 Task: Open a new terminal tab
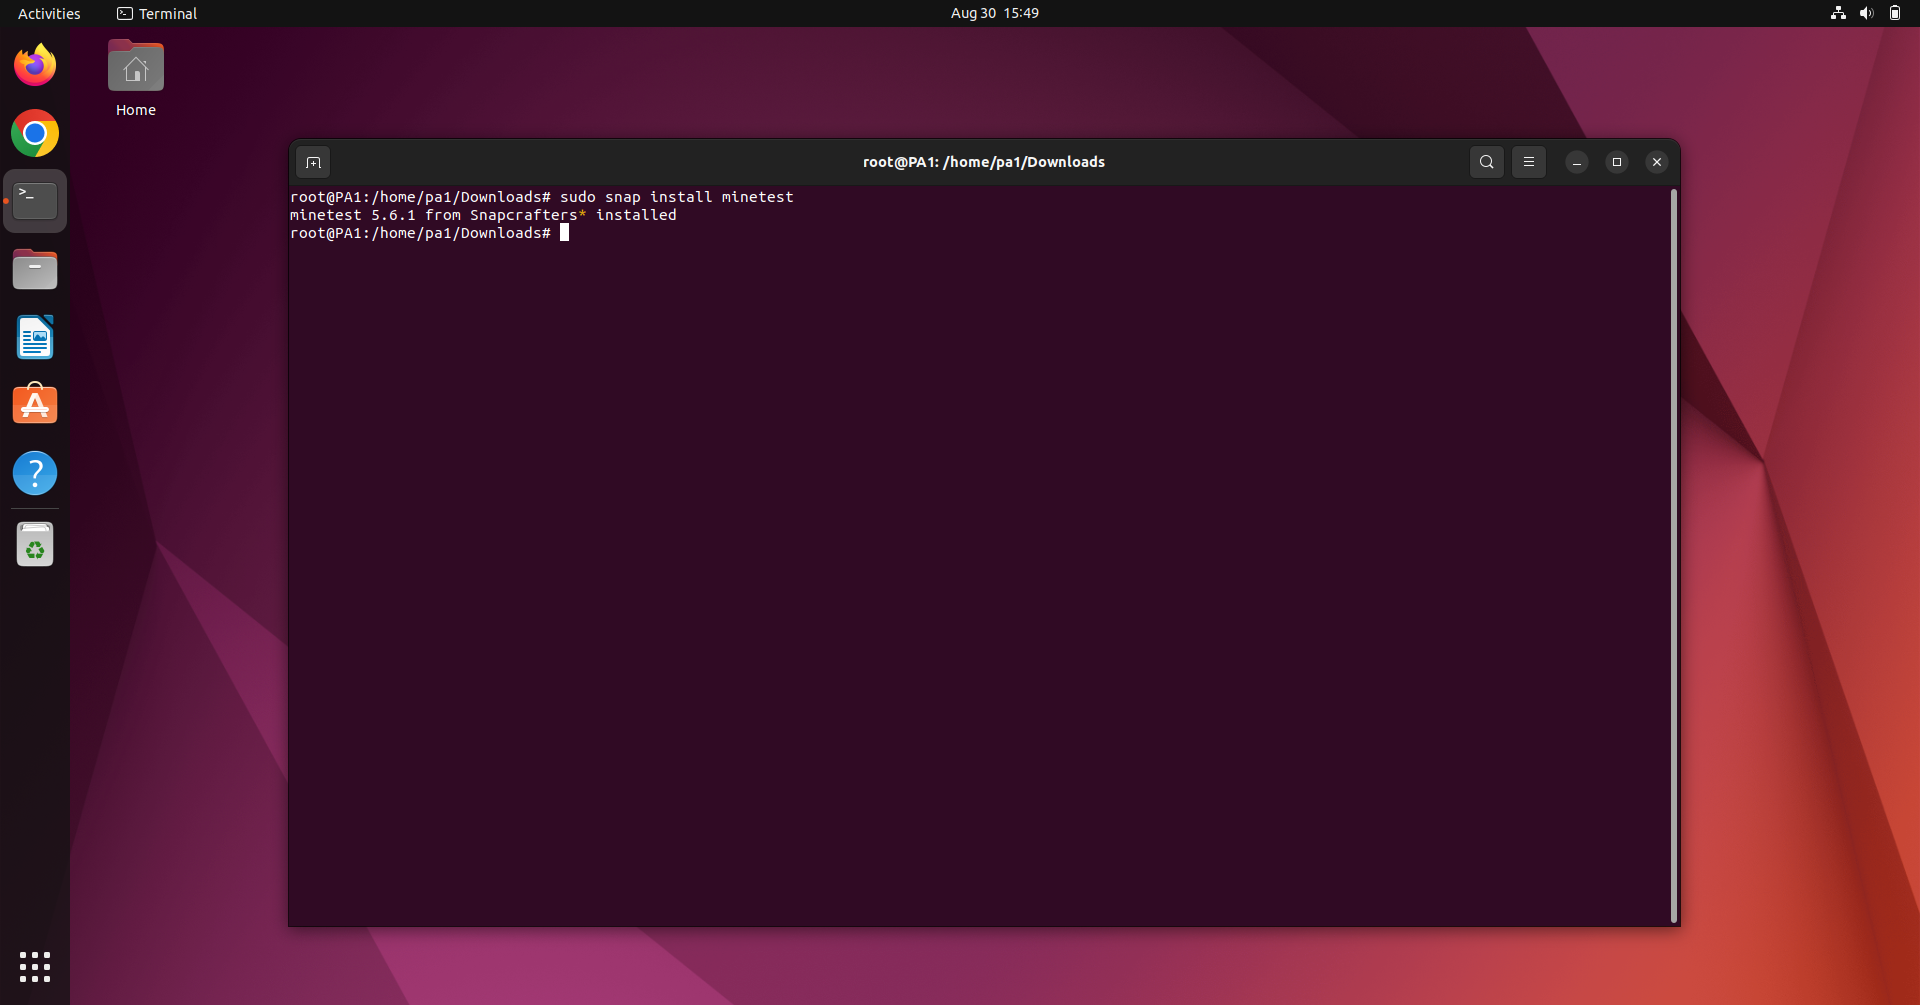(313, 161)
